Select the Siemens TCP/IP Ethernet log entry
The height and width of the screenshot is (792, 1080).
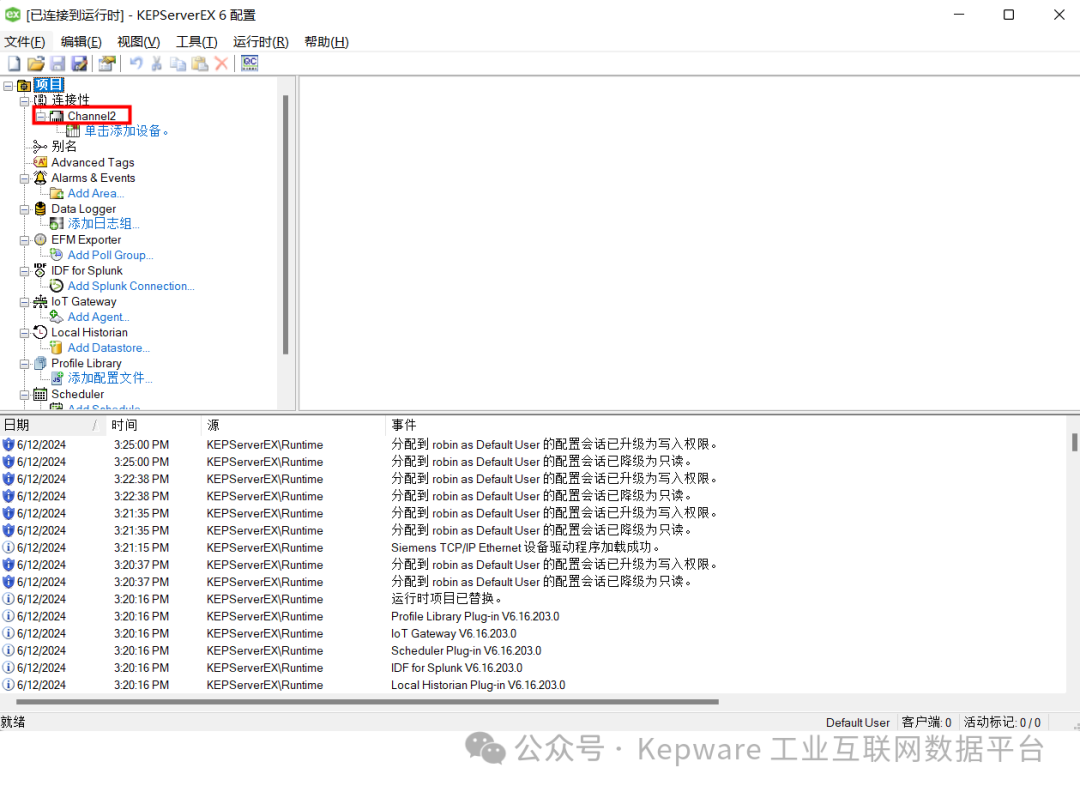534,548
